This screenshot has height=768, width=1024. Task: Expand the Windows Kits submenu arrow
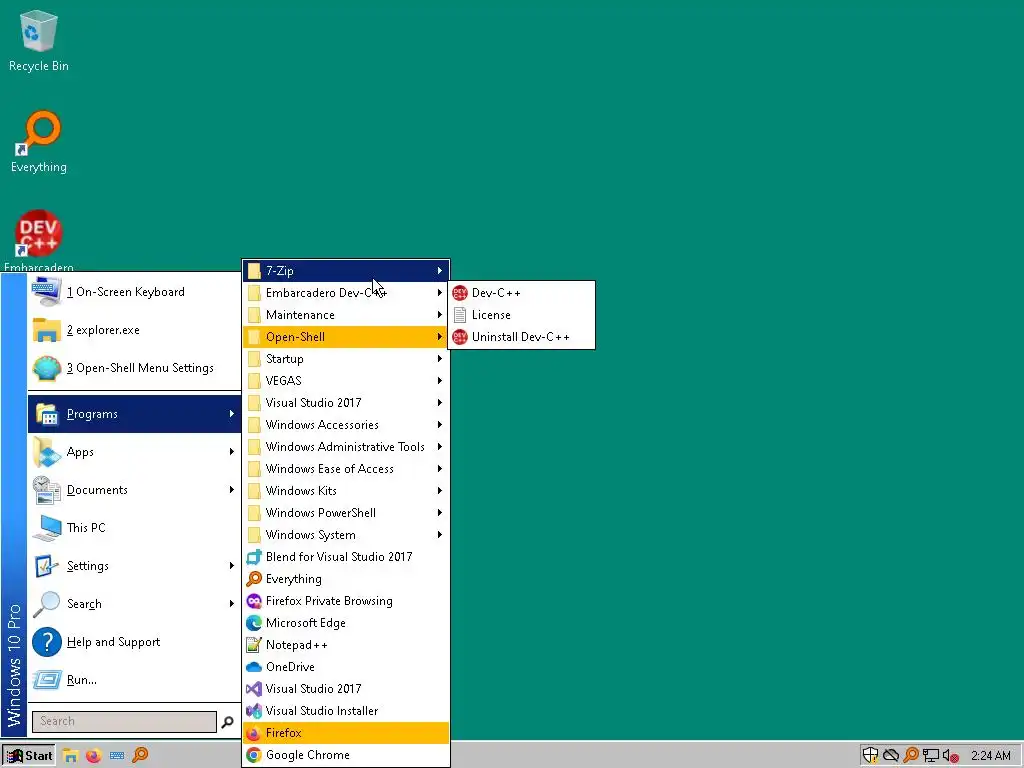440,490
